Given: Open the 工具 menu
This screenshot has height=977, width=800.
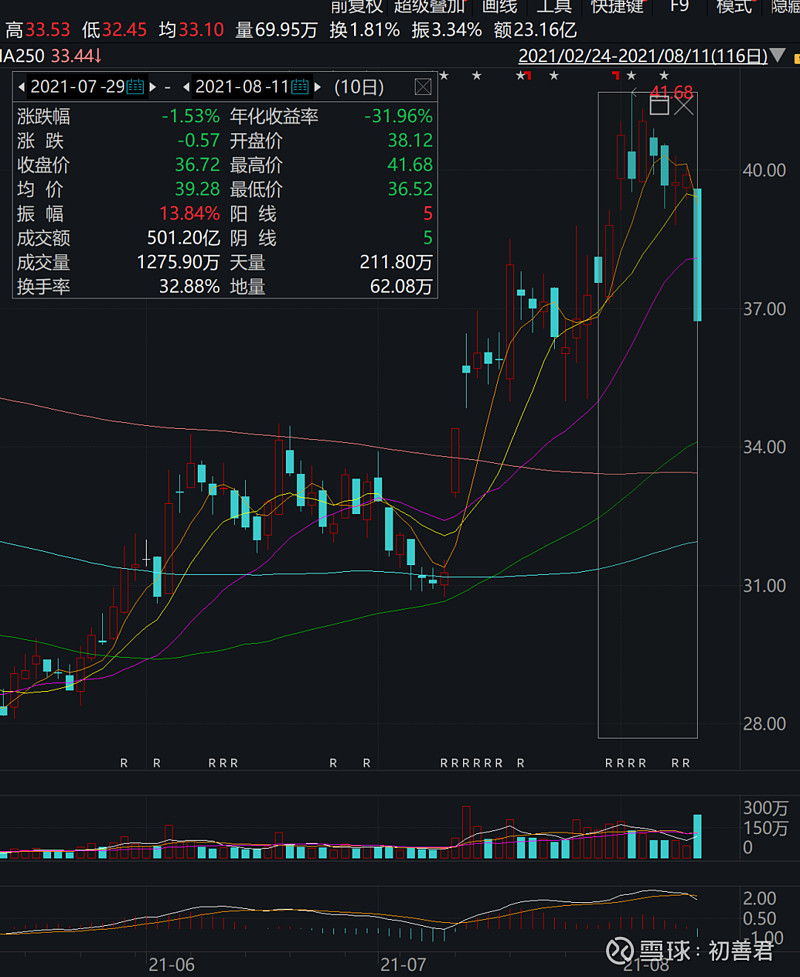Looking at the screenshot, I should (554, 6).
